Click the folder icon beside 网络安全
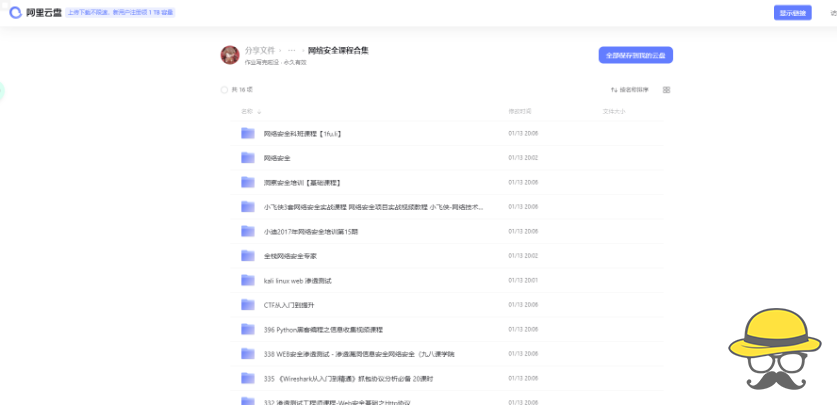The width and height of the screenshot is (837, 405). pyautogui.click(x=248, y=158)
